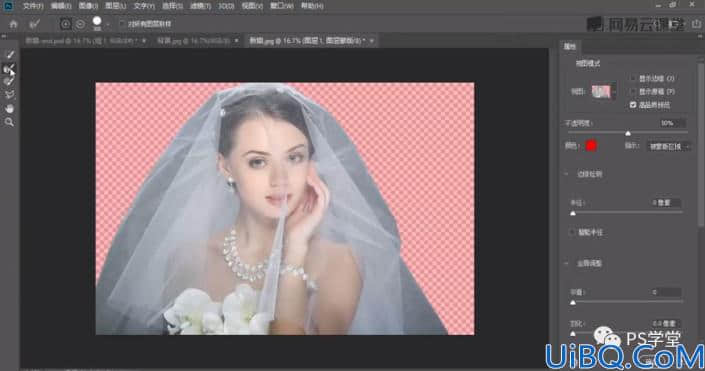This screenshot has width=705, height=371.
Task: Open the Image menu
Action: pyautogui.click(x=88, y=6)
